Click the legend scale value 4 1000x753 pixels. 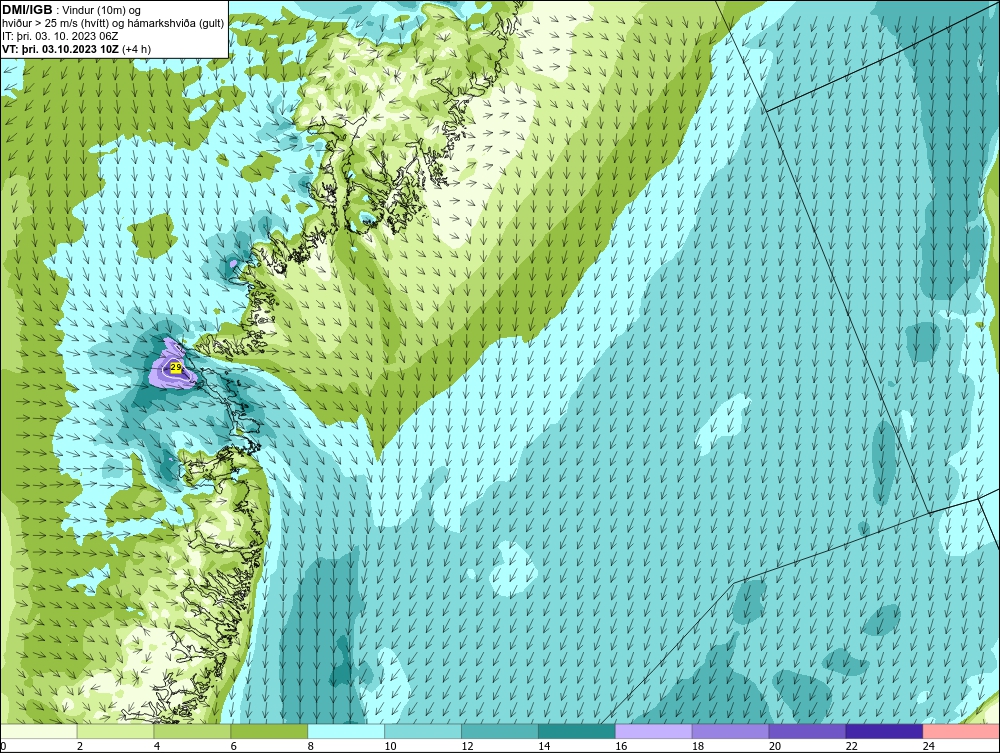tap(157, 746)
